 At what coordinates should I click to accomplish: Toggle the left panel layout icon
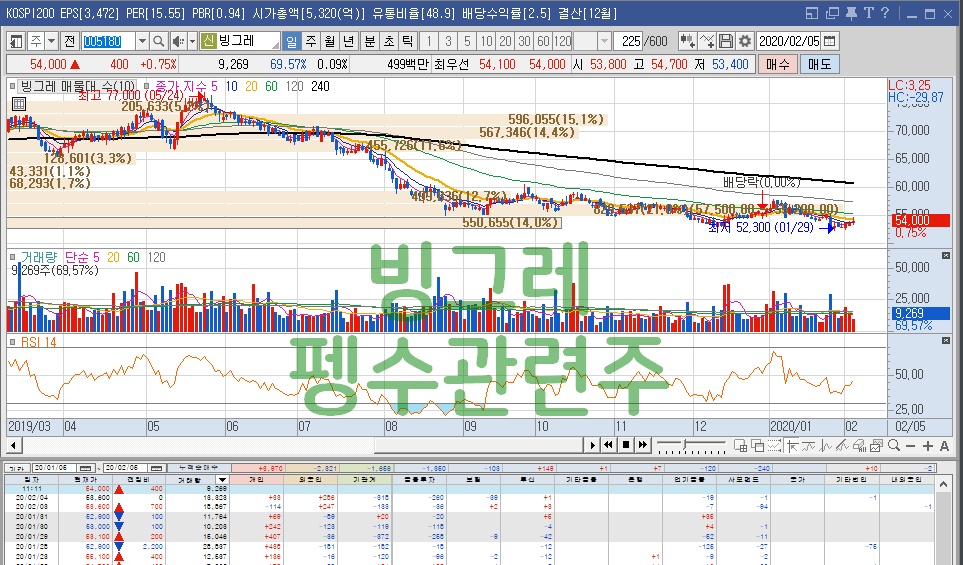tap(17, 41)
